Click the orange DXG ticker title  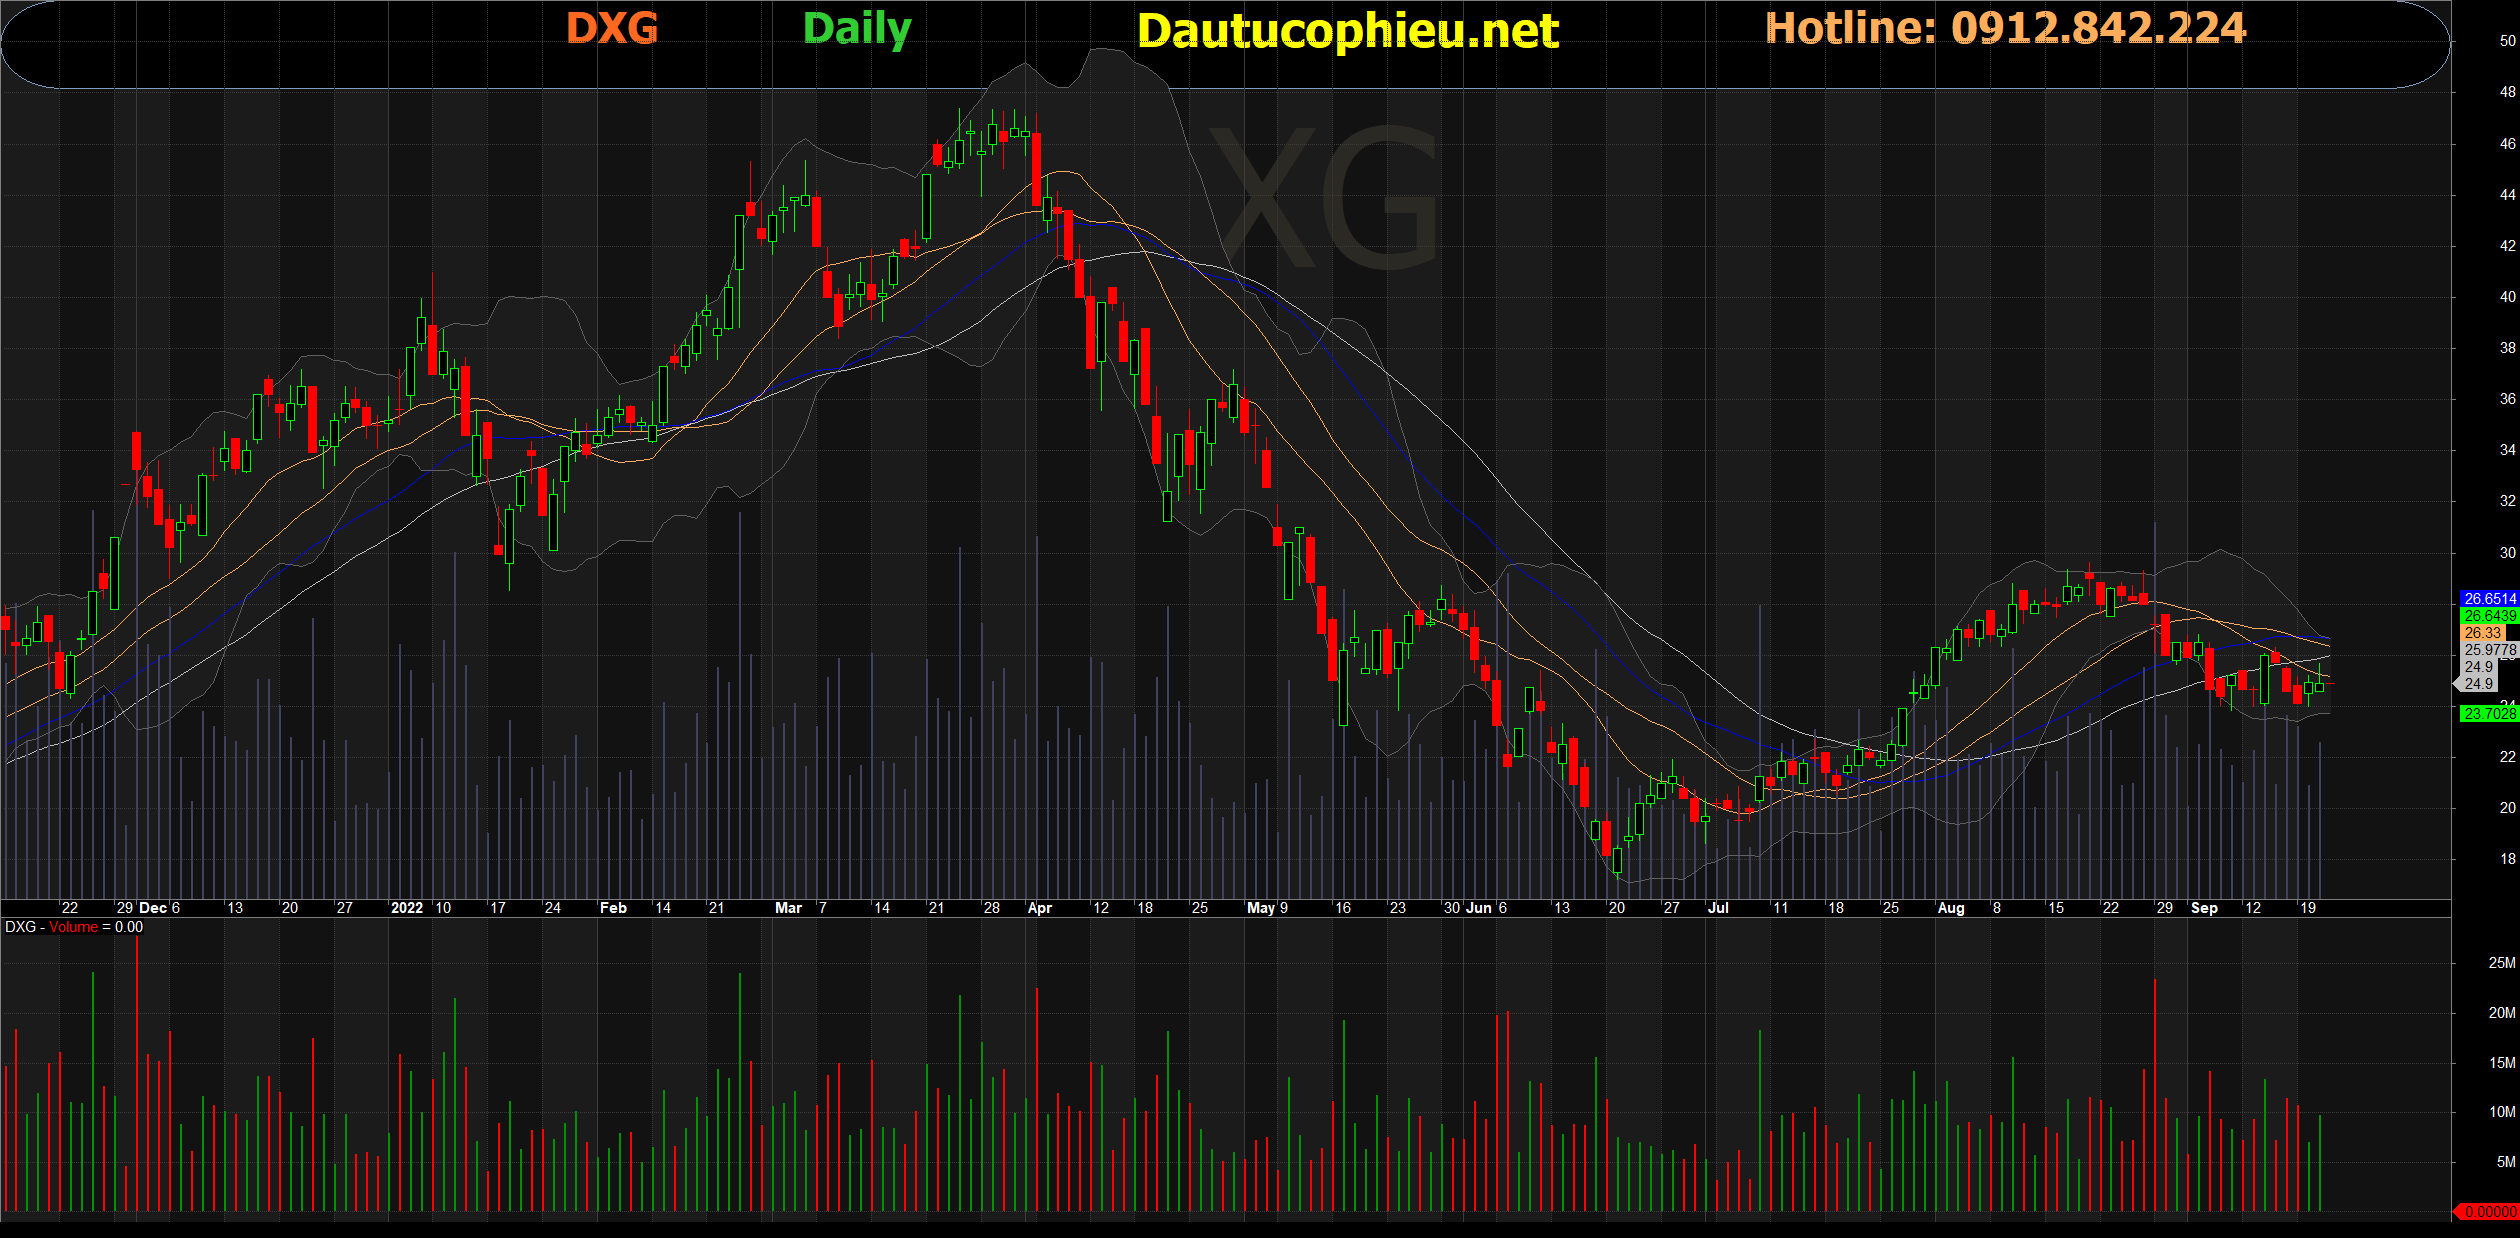point(612,28)
